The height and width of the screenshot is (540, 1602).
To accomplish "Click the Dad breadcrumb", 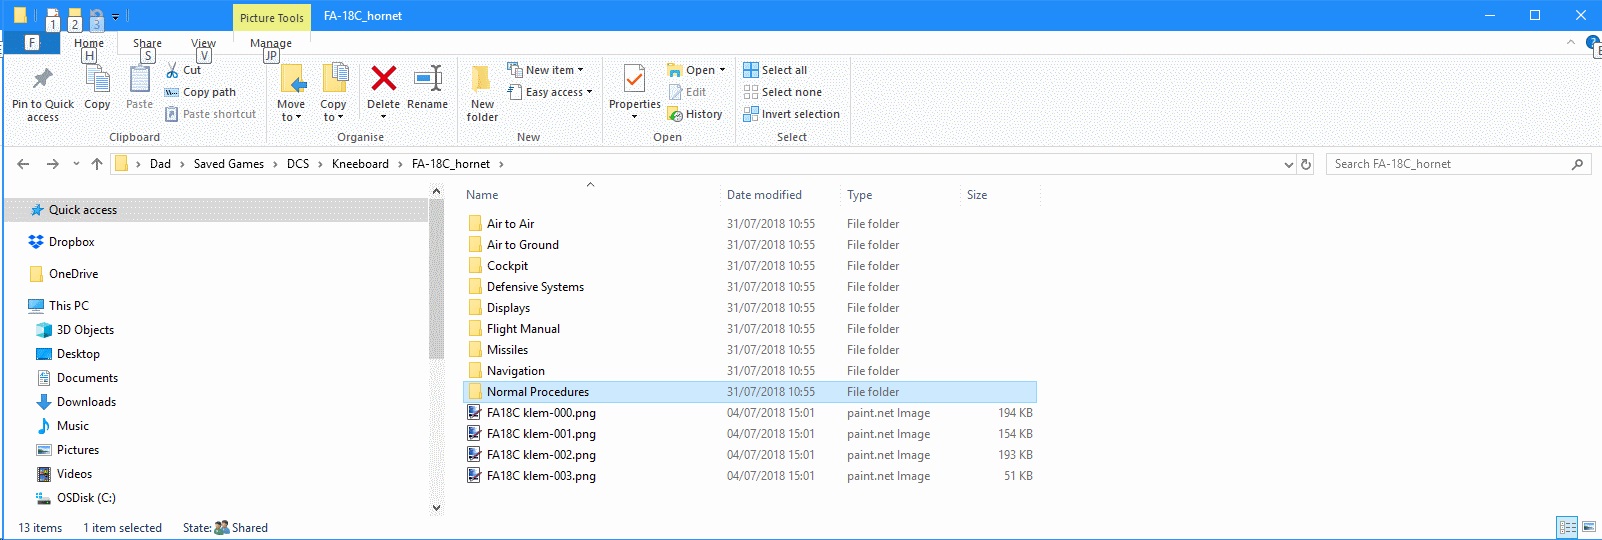I will click(160, 164).
